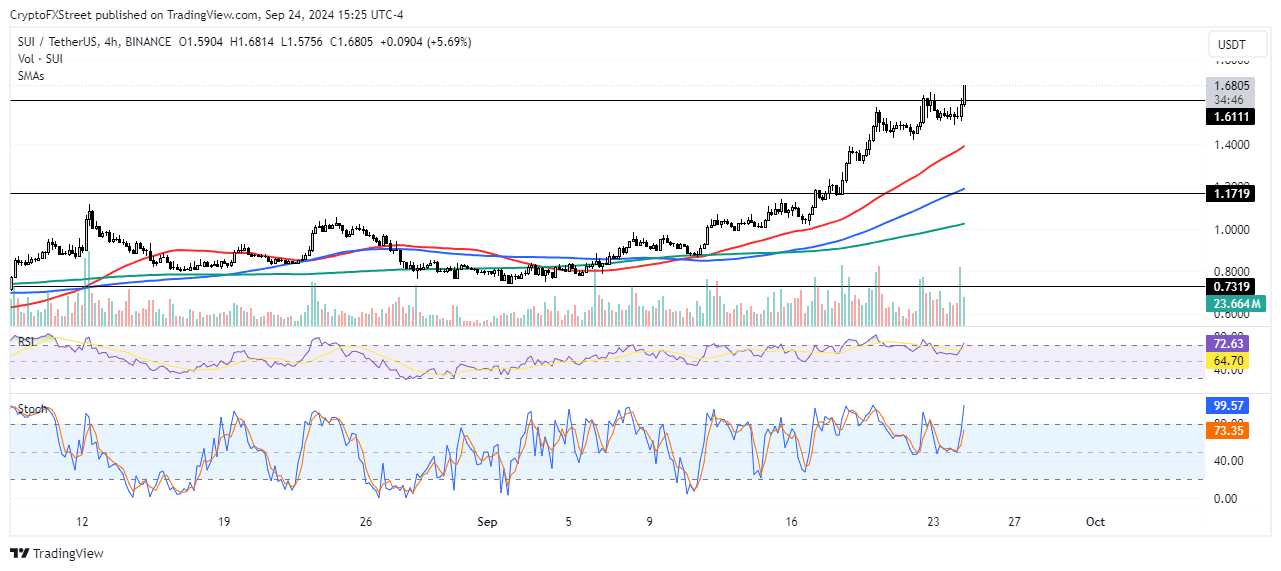
Task: Click the Oct label on time axis
Action: click(1094, 521)
